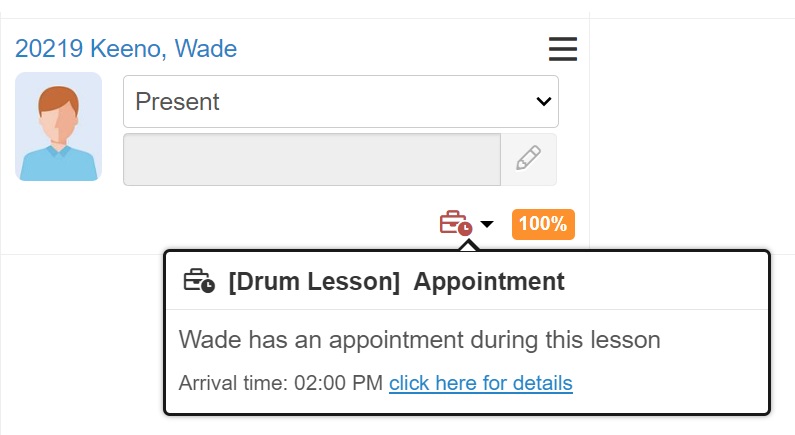Click the pencil edit icon beside comment field
The height and width of the screenshot is (435, 795).
(528, 159)
